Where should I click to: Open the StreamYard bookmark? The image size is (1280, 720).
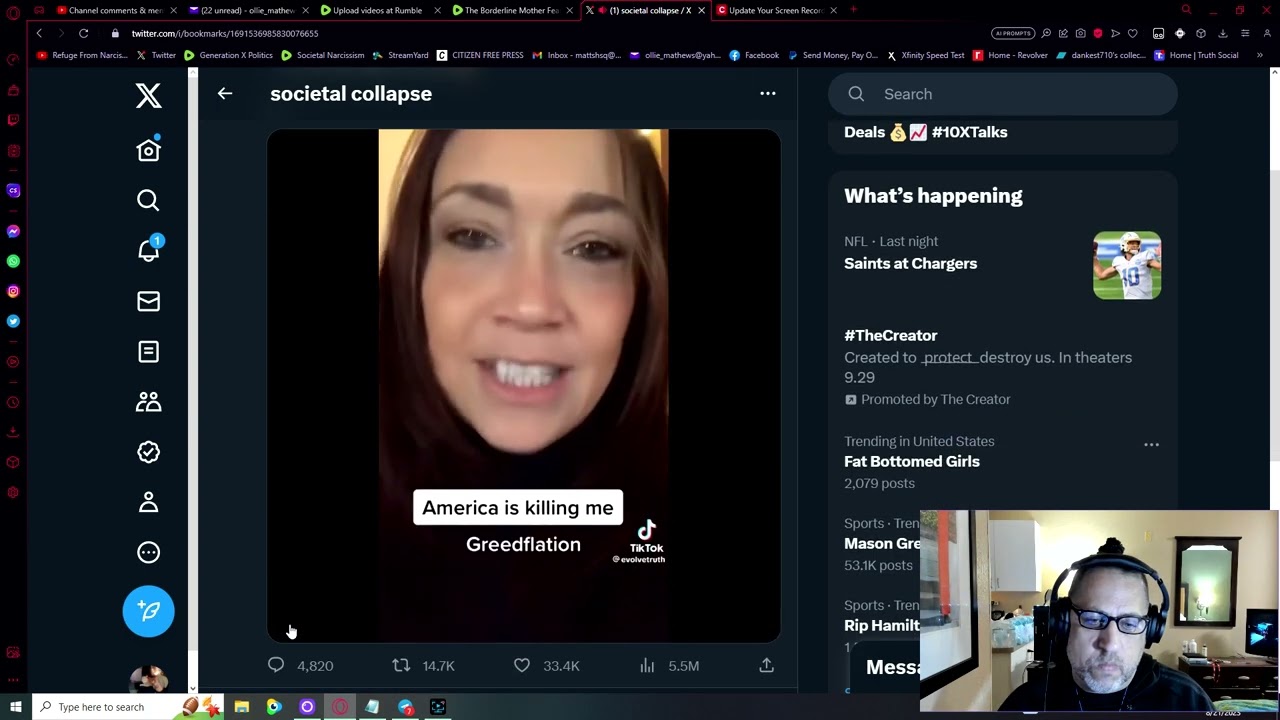click(400, 55)
